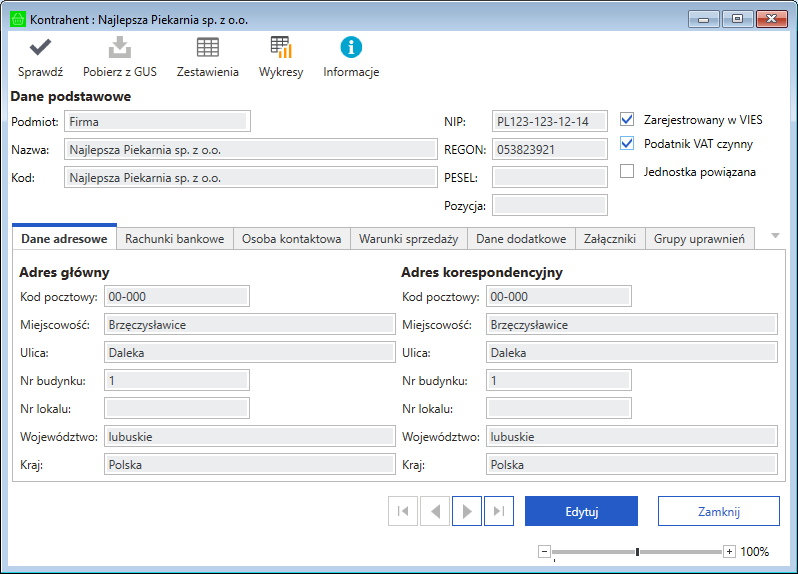Click the zoom slider handle
Screen dimensions: 798x574
(637, 551)
